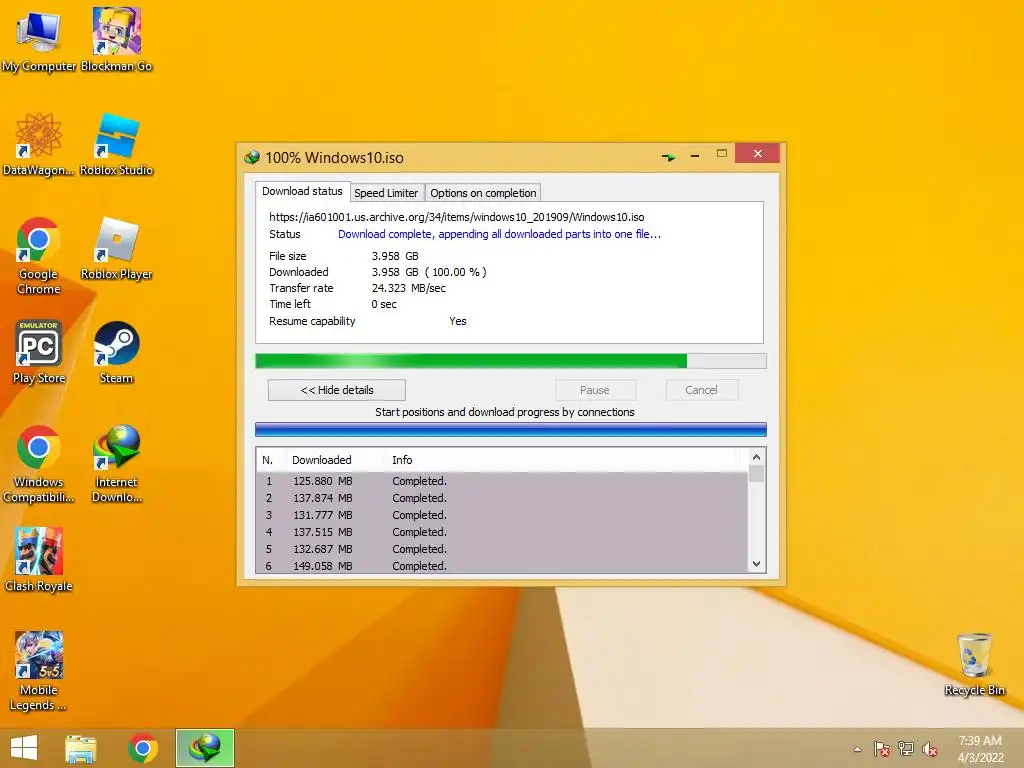The height and width of the screenshot is (768, 1024).
Task: Click the Download complete status message
Action: [x=499, y=234]
